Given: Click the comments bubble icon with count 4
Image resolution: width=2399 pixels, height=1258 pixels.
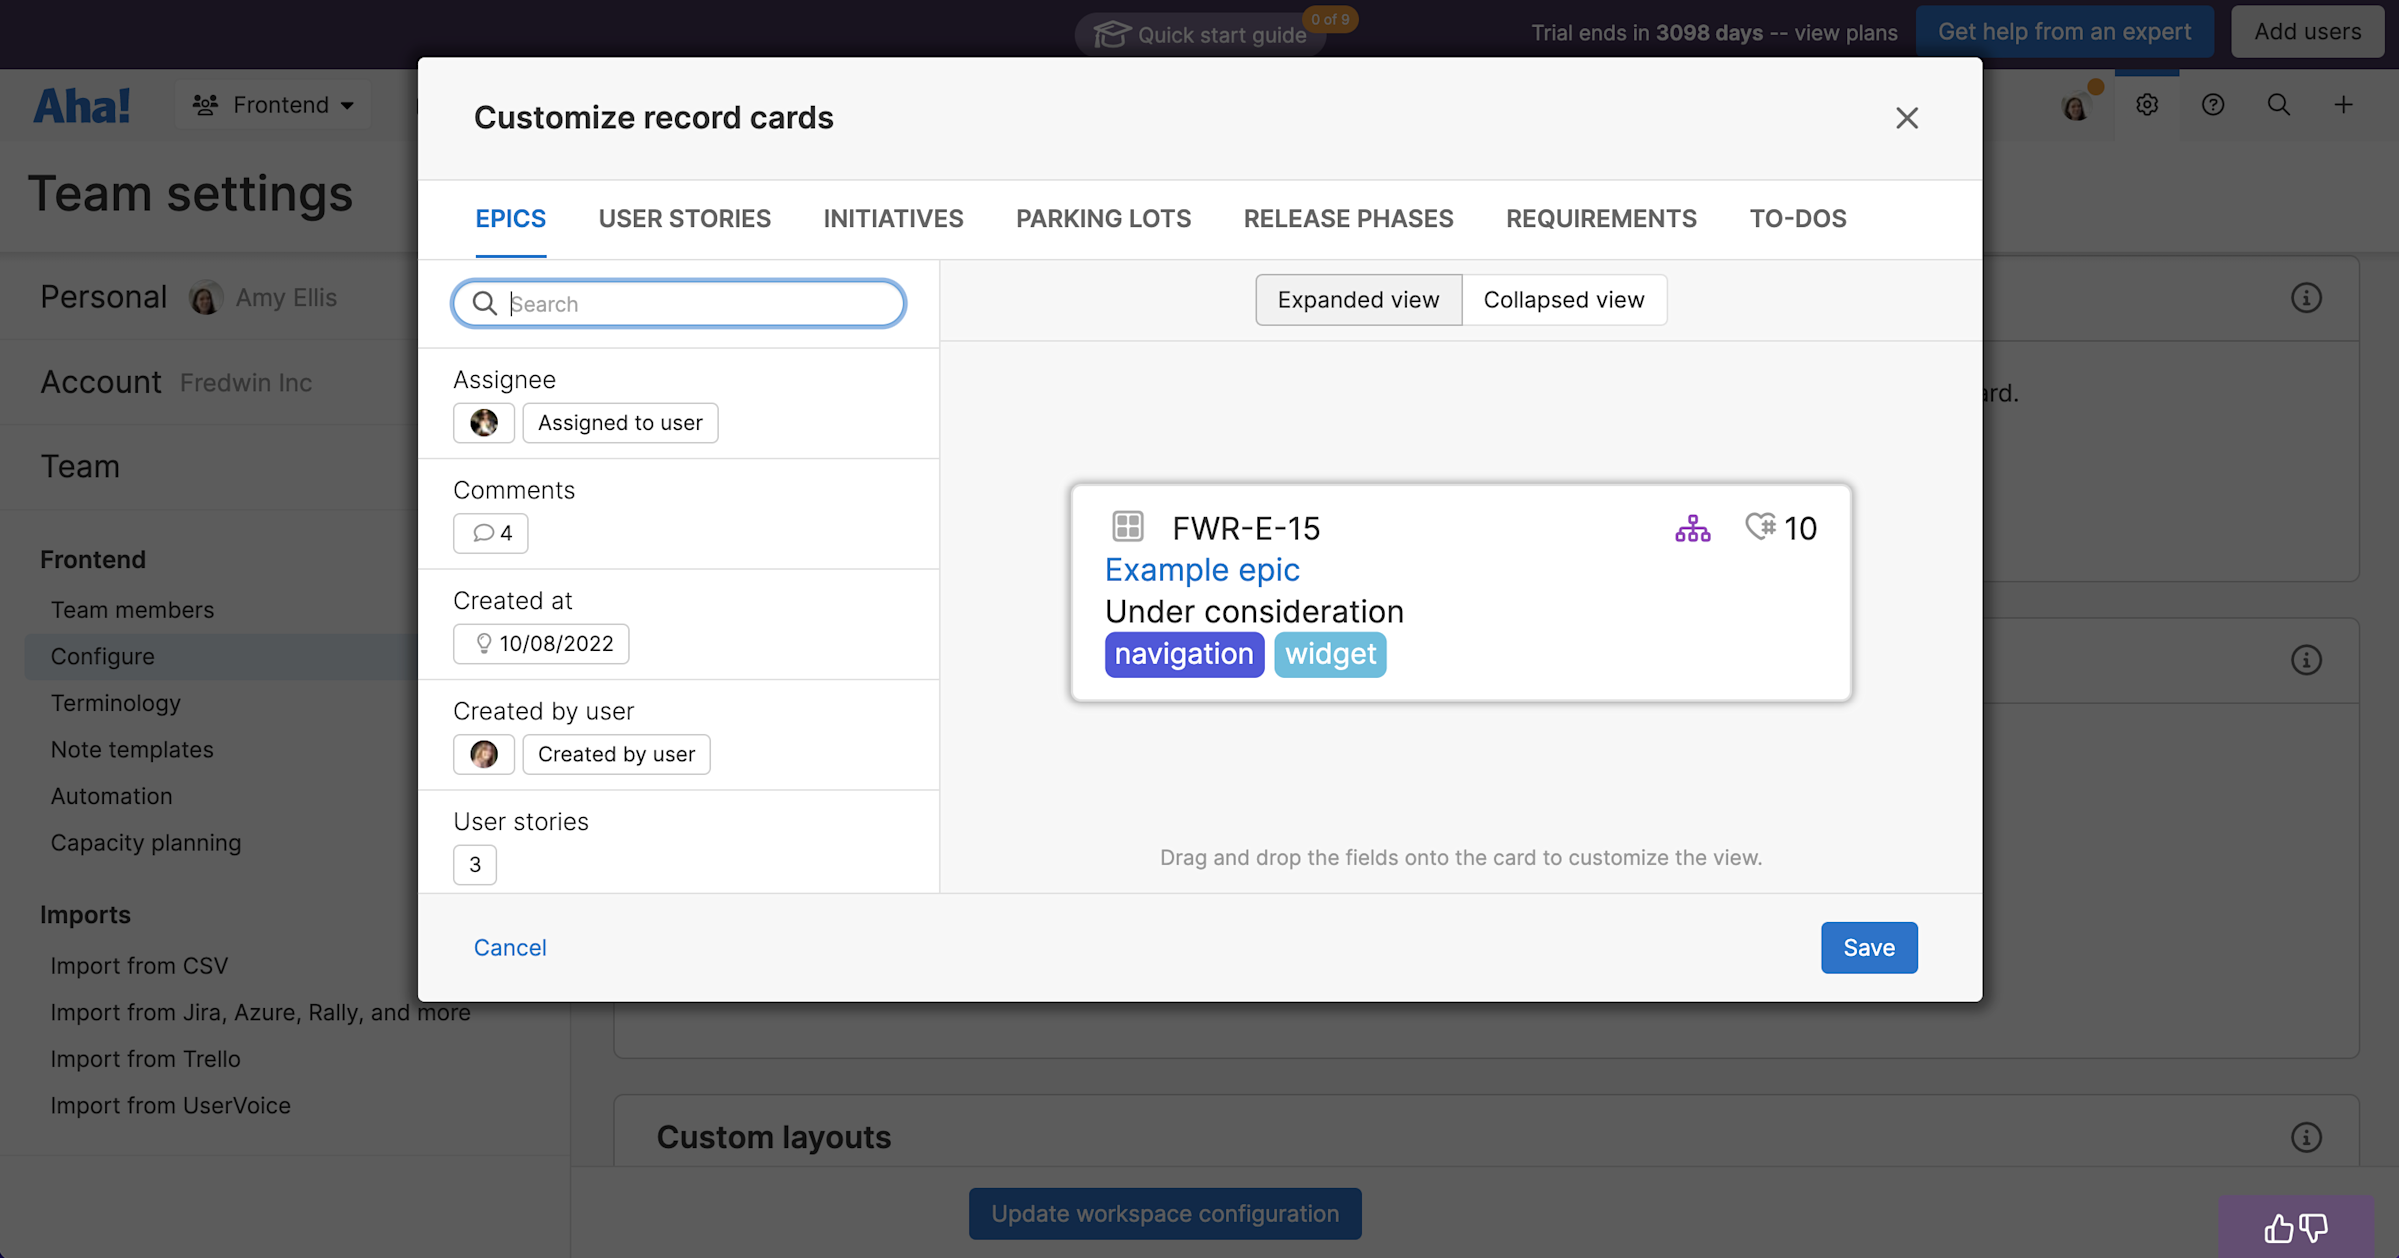Looking at the screenshot, I should [490, 533].
